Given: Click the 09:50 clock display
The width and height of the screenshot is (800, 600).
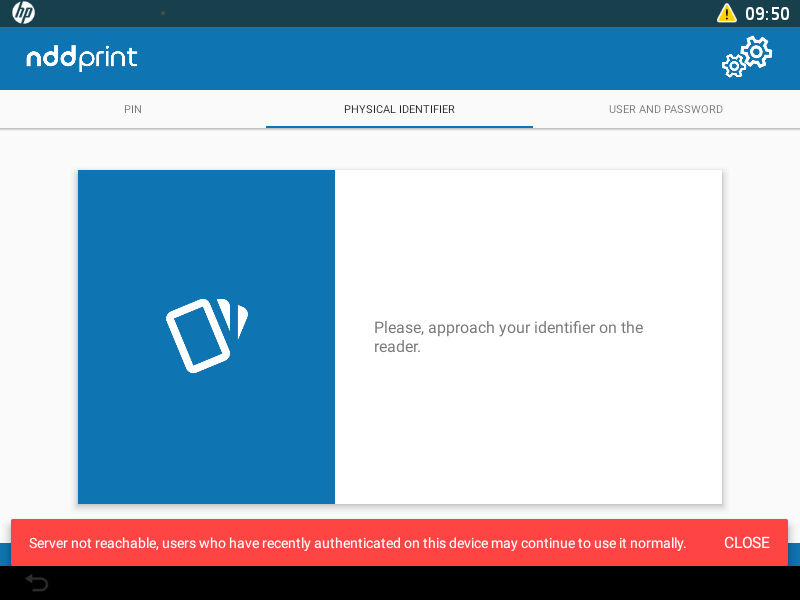Looking at the screenshot, I should 767,14.
